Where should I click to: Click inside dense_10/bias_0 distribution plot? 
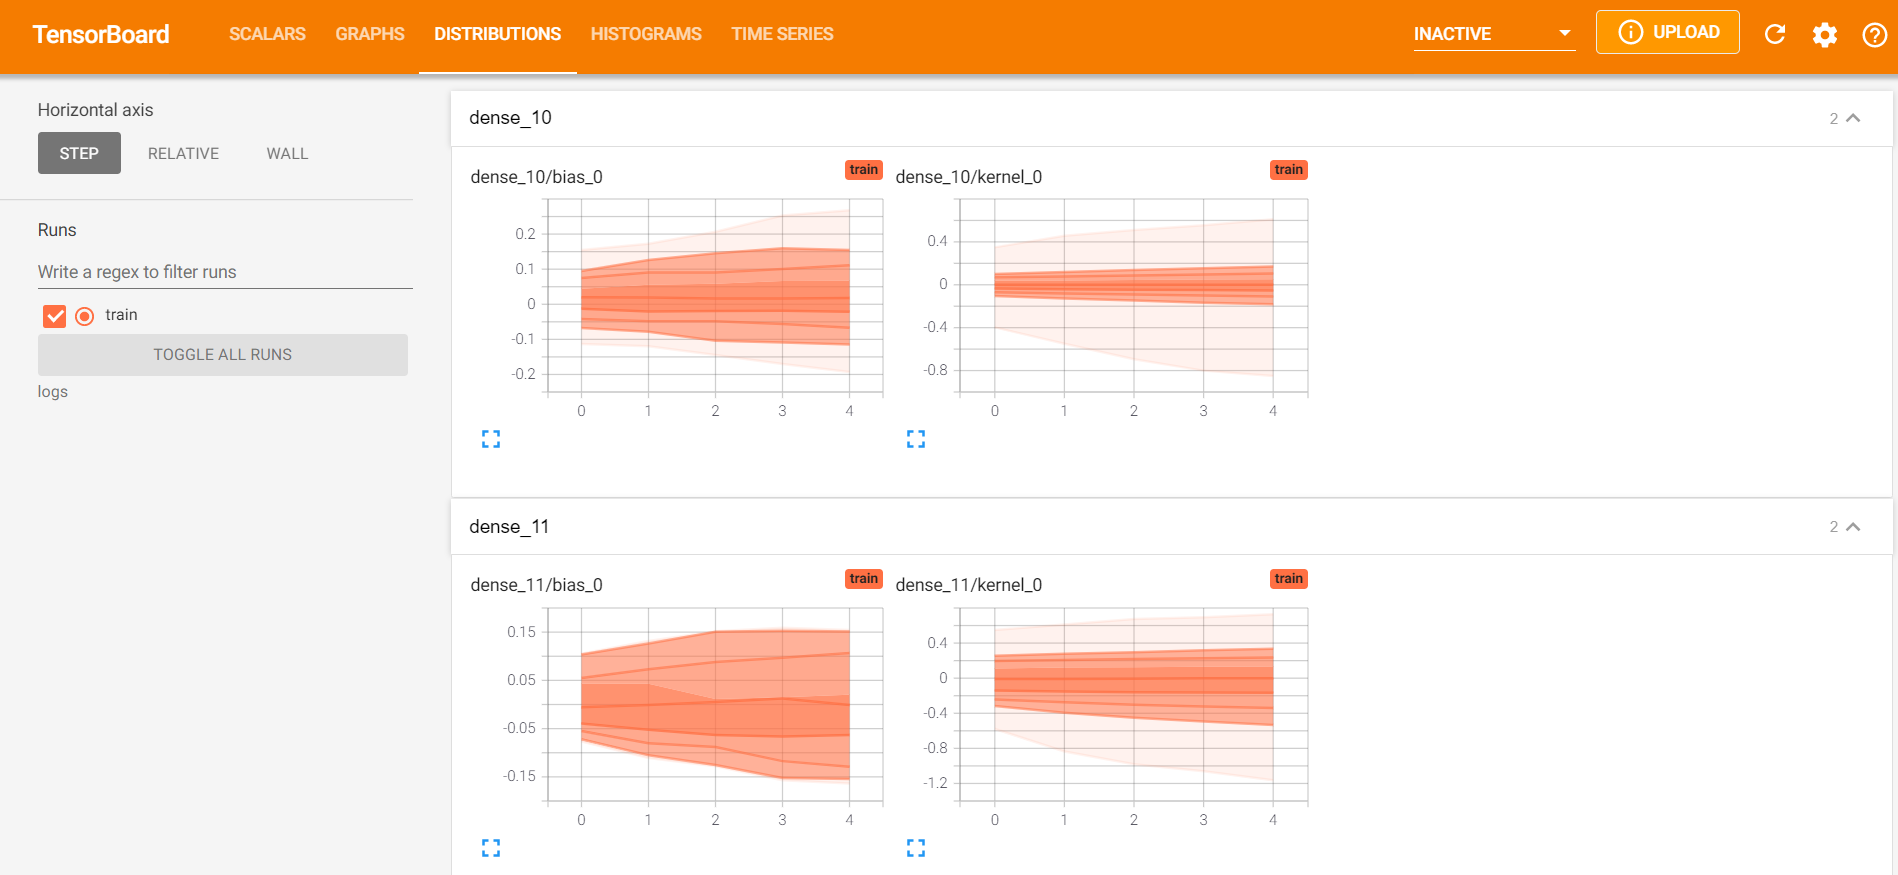tap(715, 297)
